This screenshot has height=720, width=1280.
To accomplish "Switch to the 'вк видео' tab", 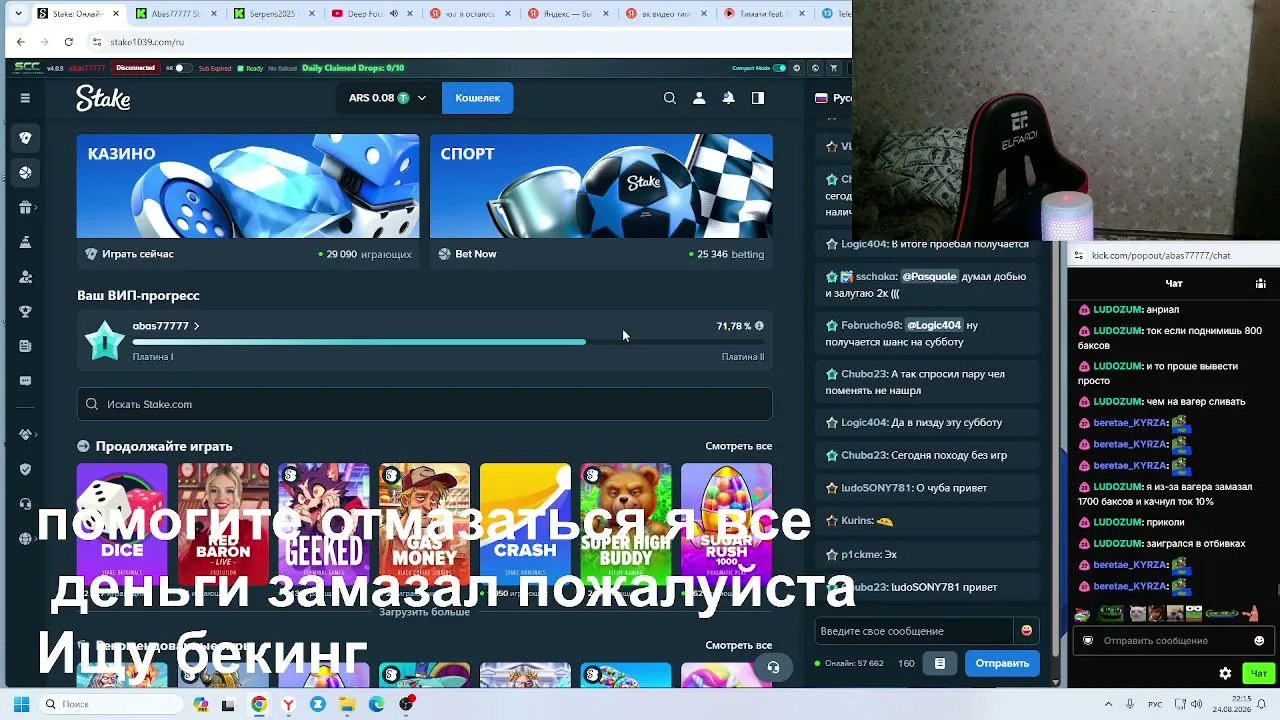I will [664, 14].
